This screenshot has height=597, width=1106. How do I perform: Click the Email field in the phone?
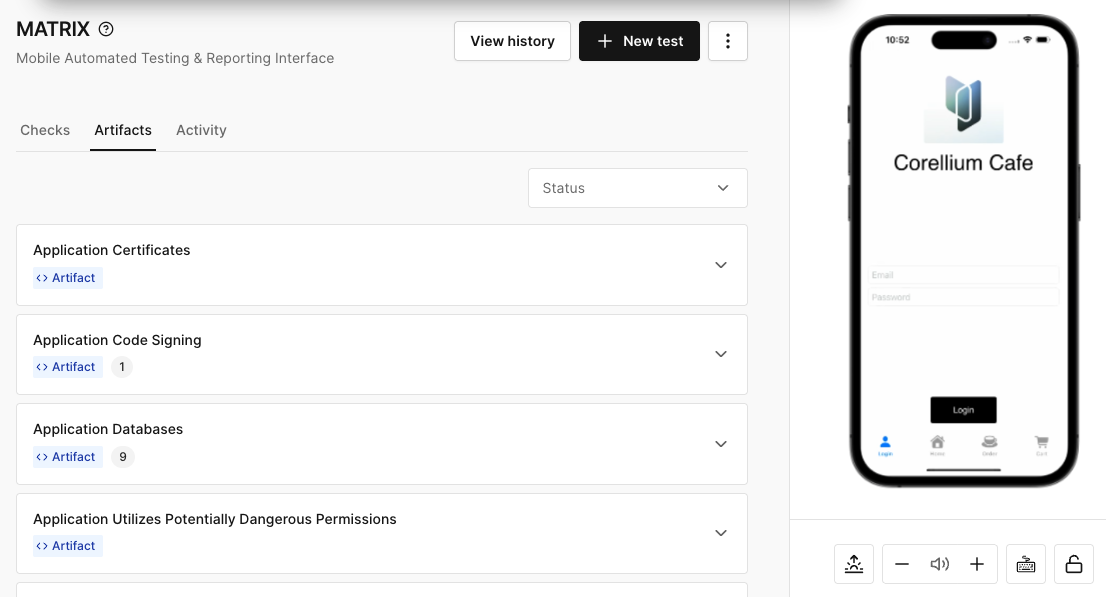964,275
